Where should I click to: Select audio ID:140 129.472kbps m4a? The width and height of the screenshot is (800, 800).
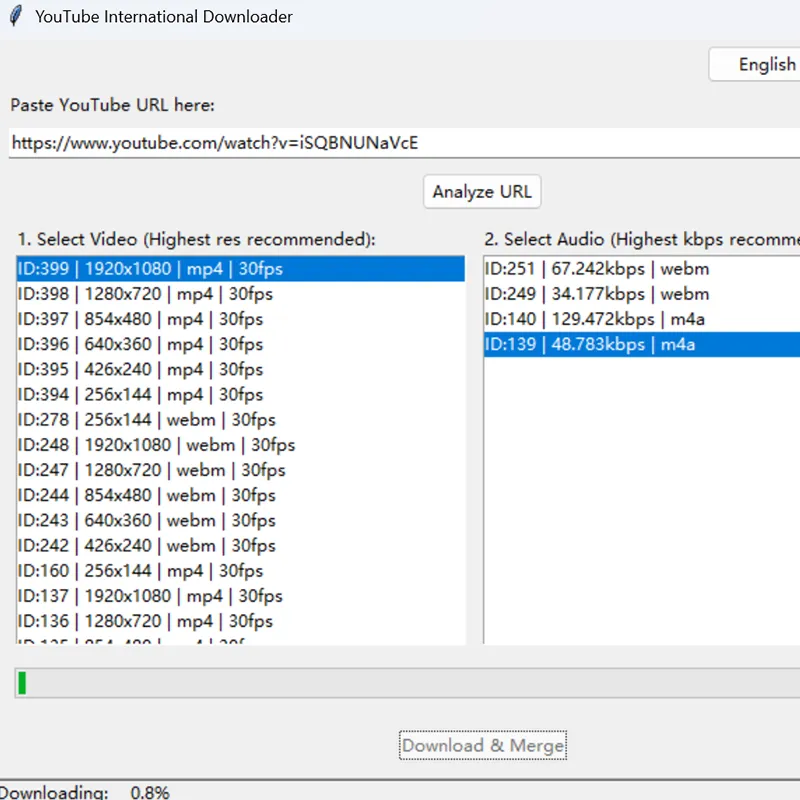[642, 319]
